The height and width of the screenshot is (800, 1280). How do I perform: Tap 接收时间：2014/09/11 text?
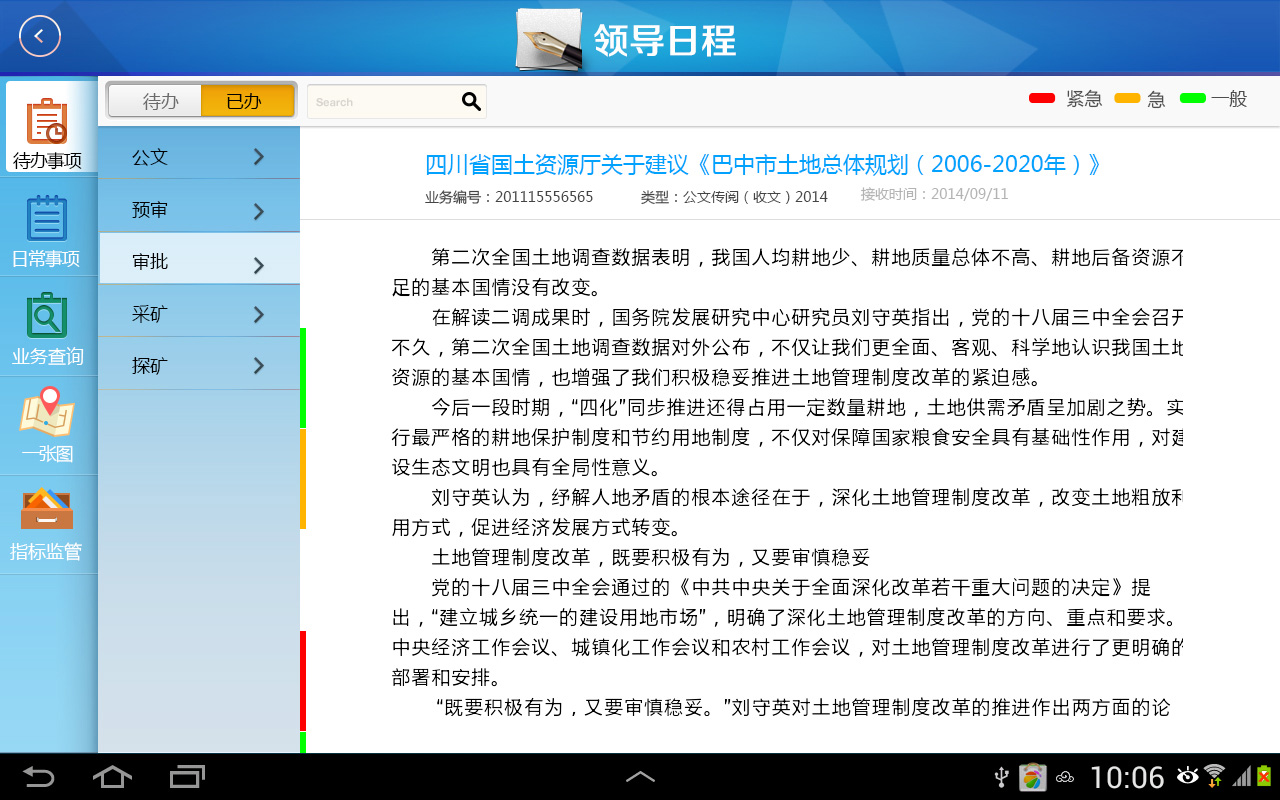tap(934, 194)
